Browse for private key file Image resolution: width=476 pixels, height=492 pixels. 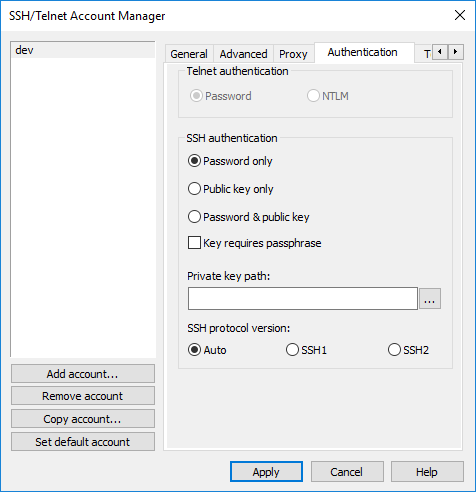430,299
